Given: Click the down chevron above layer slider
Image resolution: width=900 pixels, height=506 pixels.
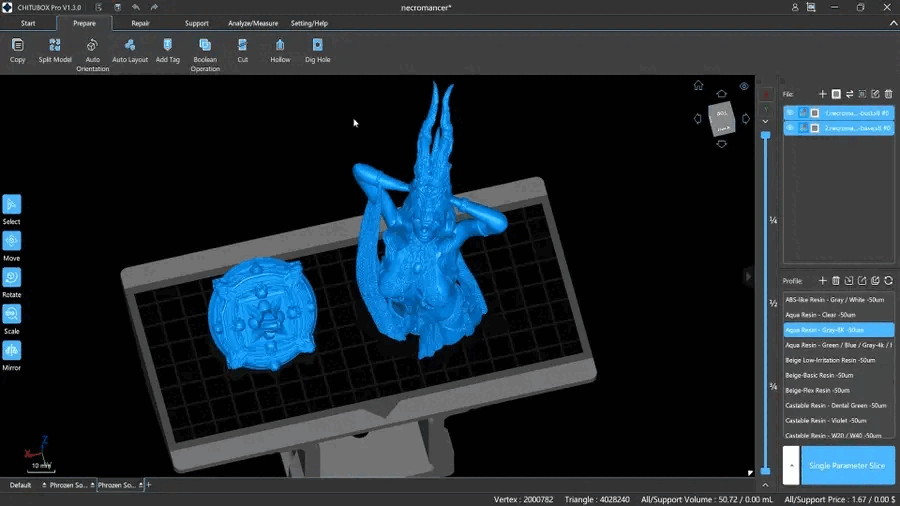Looking at the screenshot, I should (766, 121).
